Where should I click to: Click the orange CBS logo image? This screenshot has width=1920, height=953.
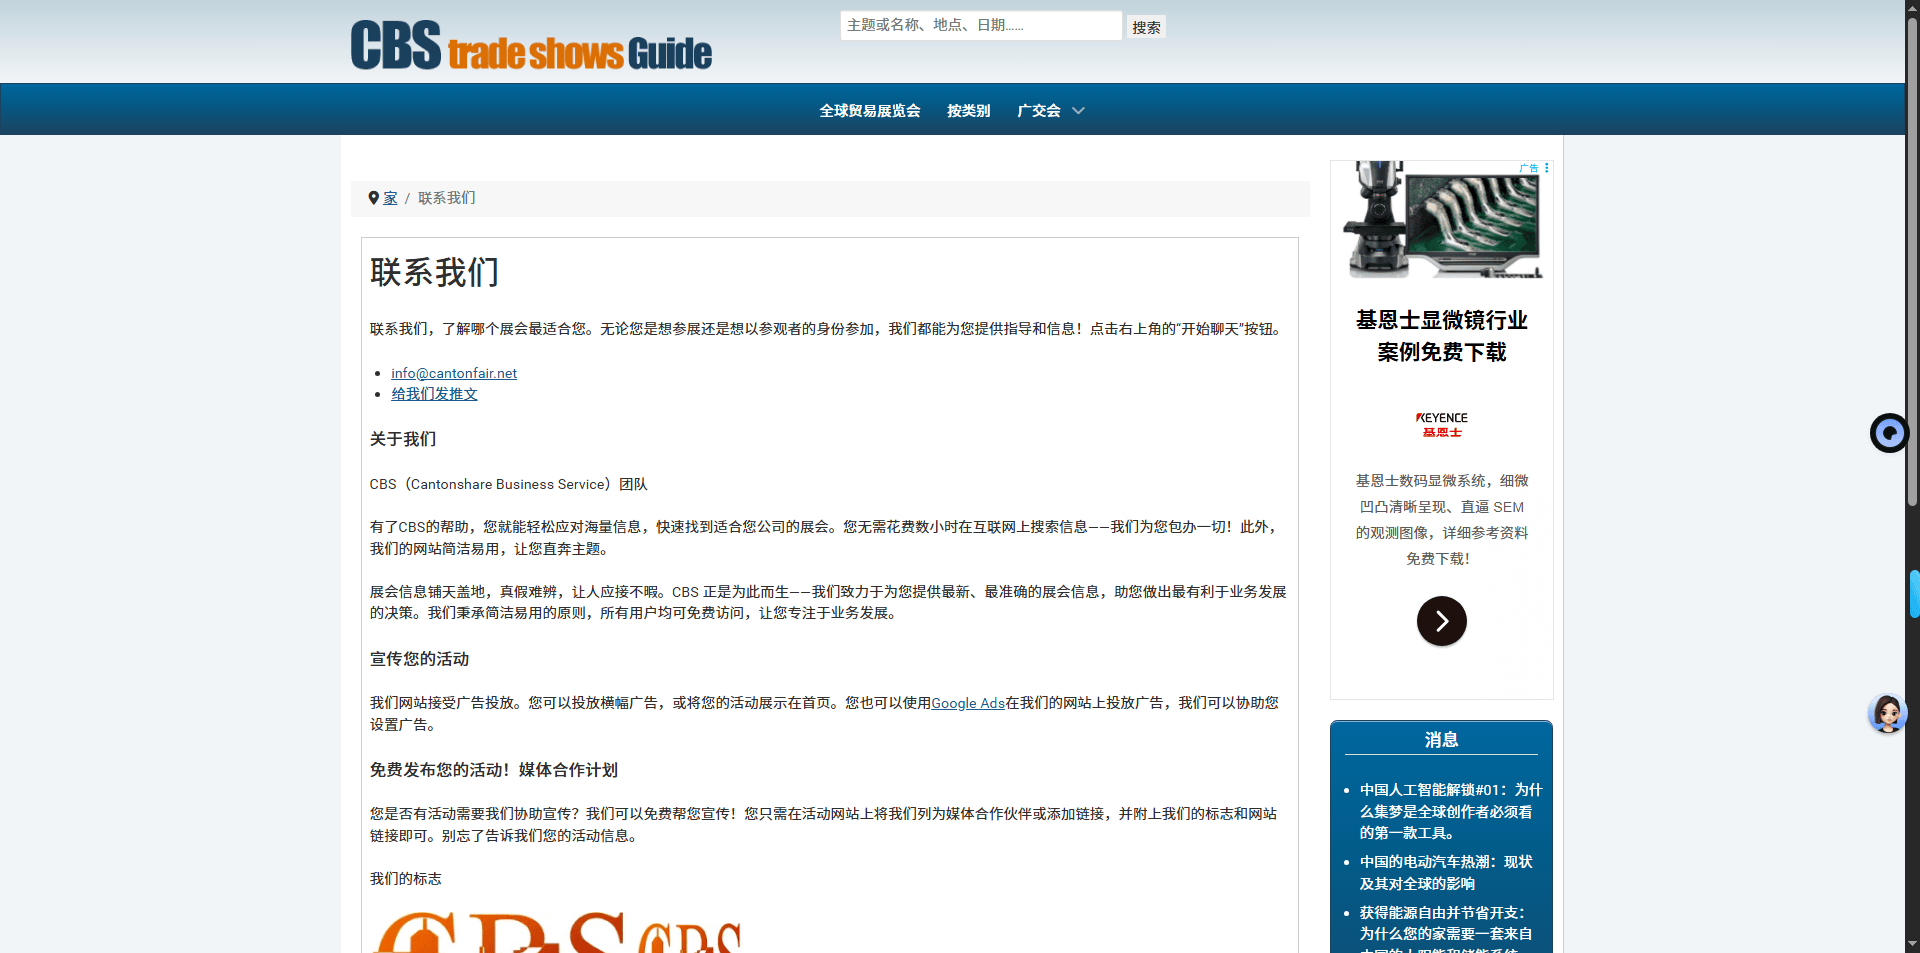555,932
